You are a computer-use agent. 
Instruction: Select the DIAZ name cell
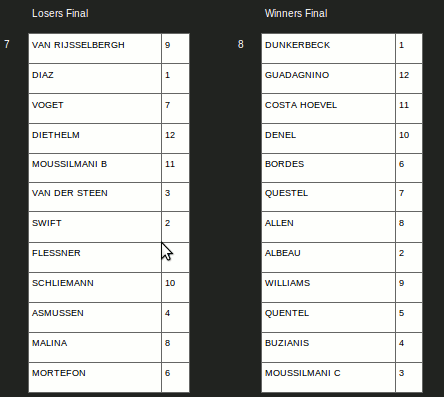tap(95, 79)
